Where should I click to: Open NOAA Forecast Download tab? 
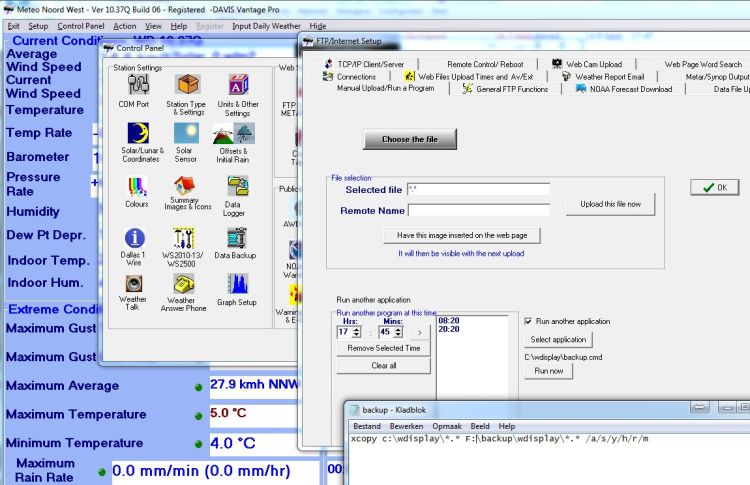pyautogui.click(x=624, y=89)
